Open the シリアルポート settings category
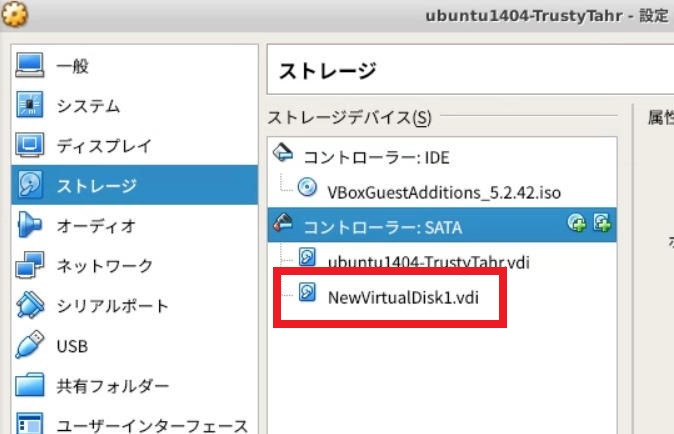674x434 pixels. pyautogui.click(x=135, y=306)
